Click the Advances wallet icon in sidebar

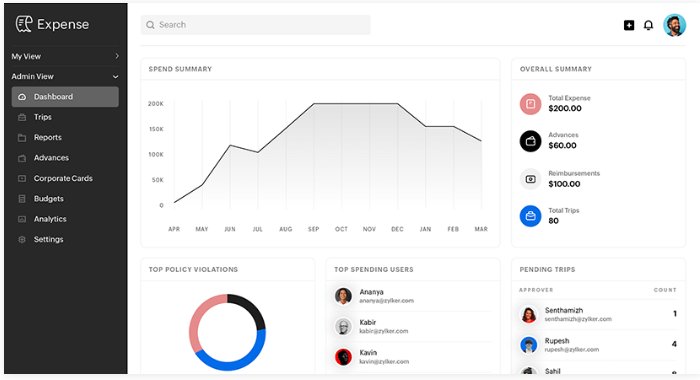pyautogui.click(x=22, y=158)
